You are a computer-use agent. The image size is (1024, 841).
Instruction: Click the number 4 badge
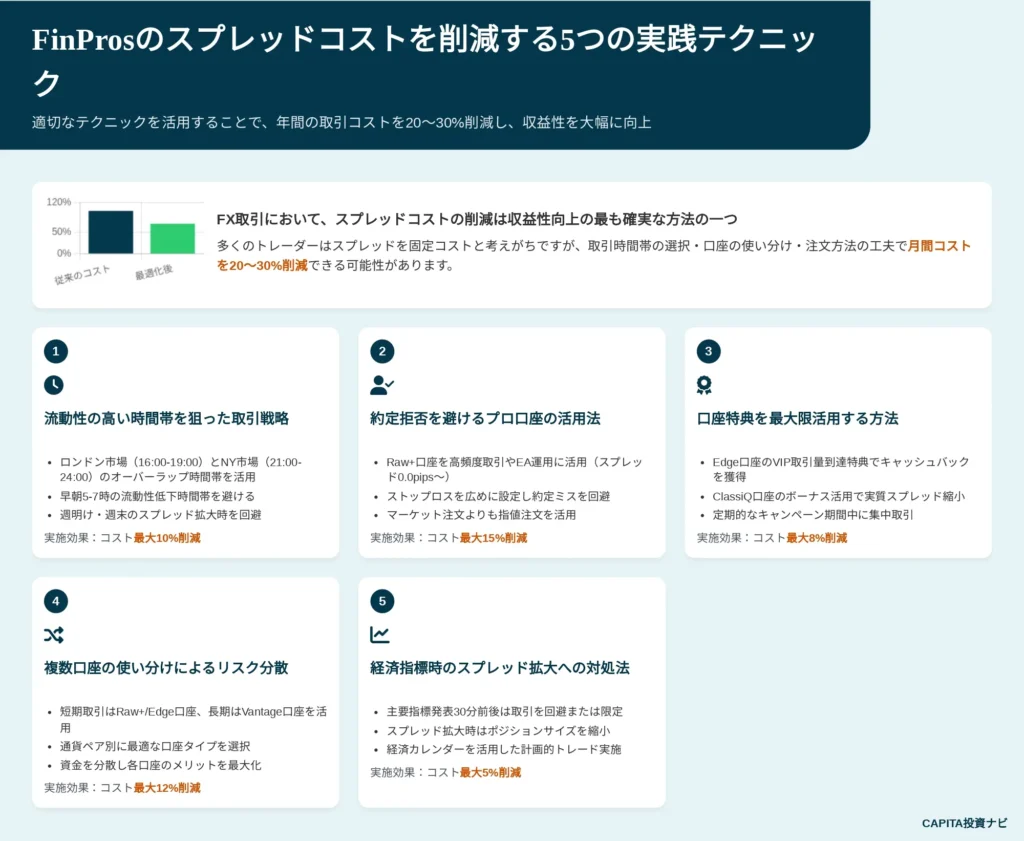click(56, 601)
